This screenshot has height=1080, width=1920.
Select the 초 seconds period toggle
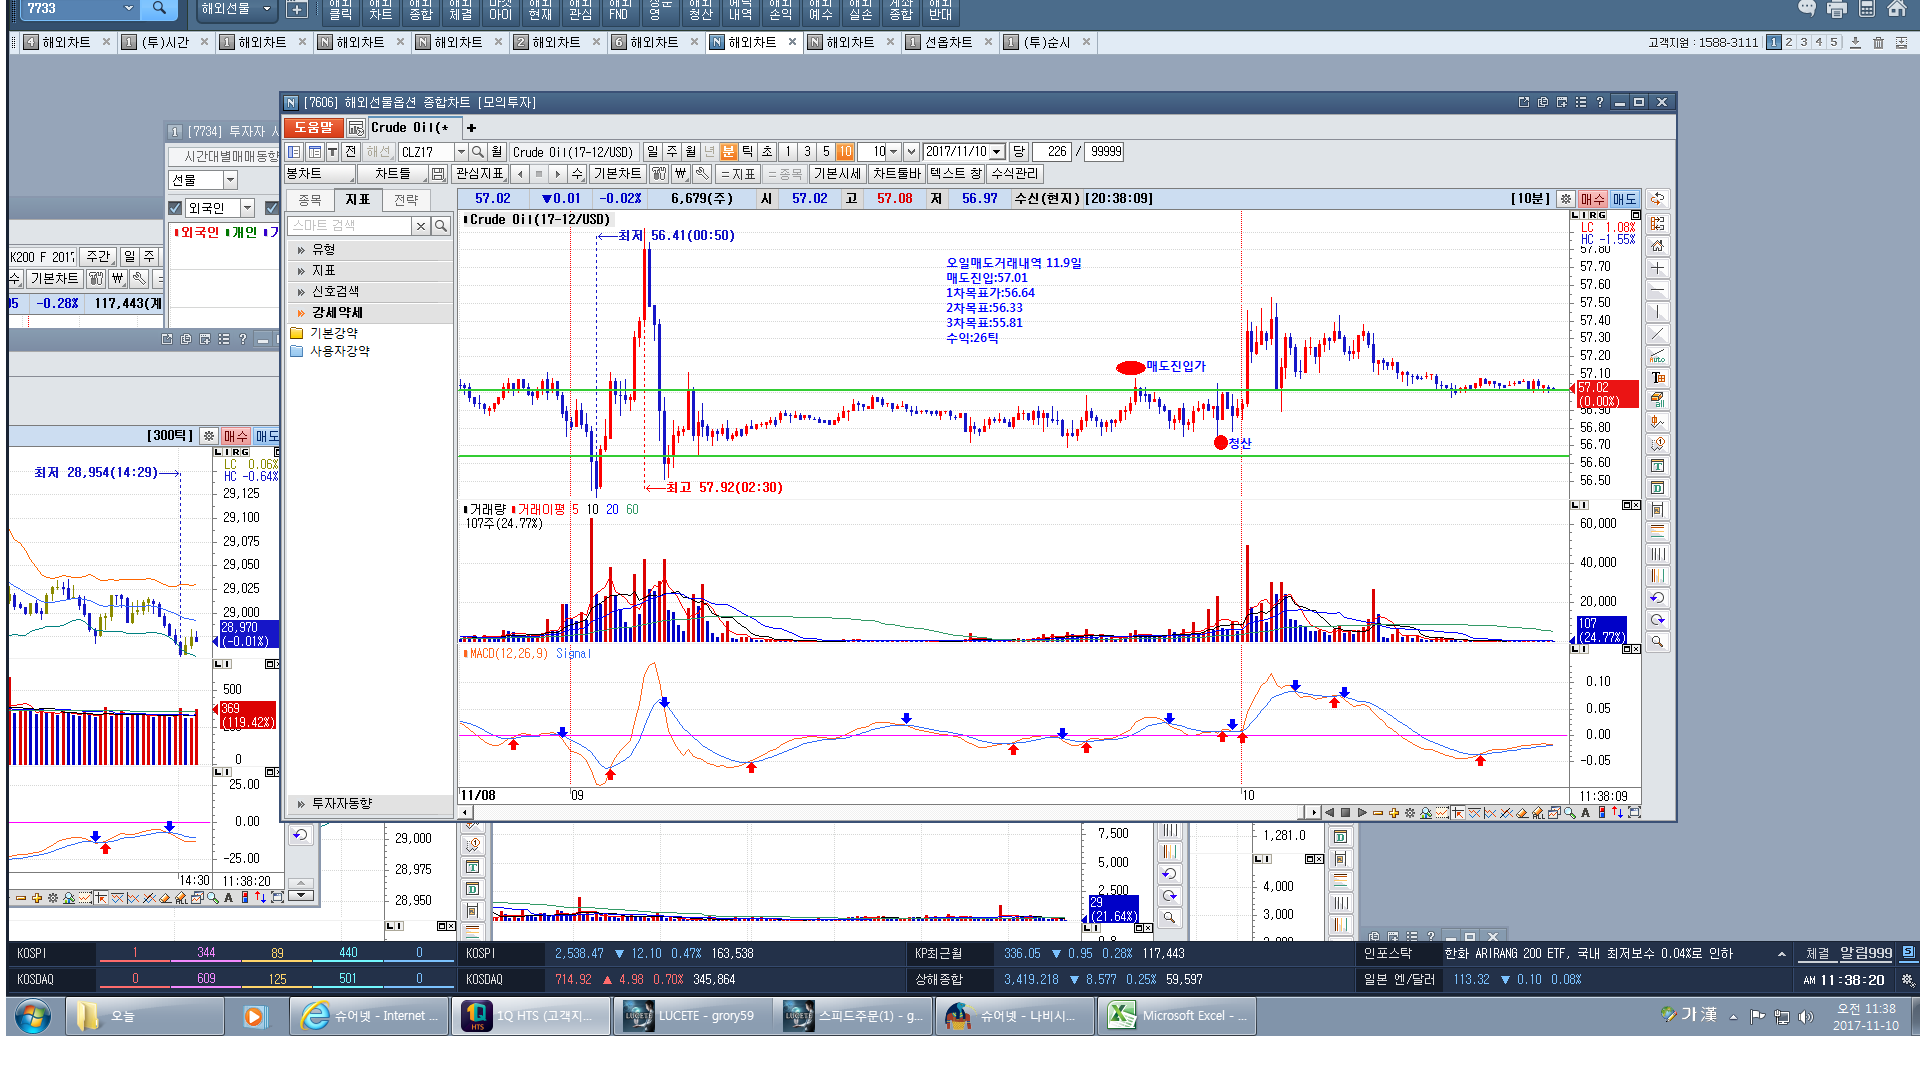tap(766, 152)
